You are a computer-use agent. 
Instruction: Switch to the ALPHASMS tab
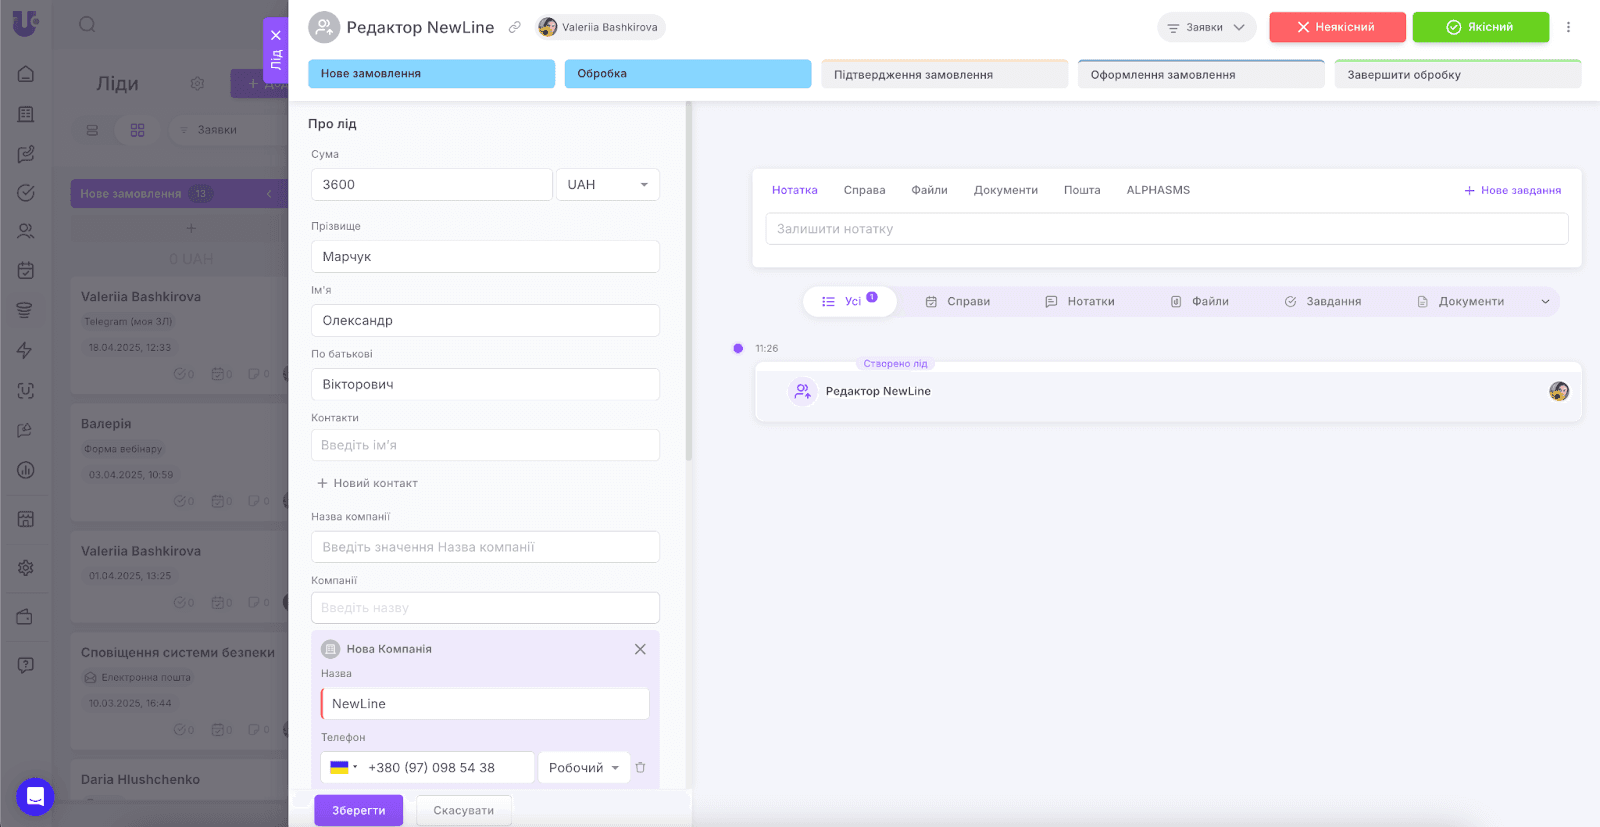tap(1158, 190)
